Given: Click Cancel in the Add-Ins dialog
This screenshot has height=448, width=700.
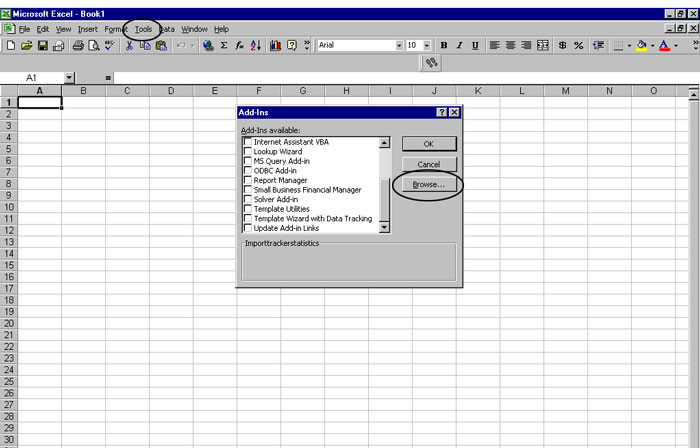Looking at the screenshot, I should point(429,164).
